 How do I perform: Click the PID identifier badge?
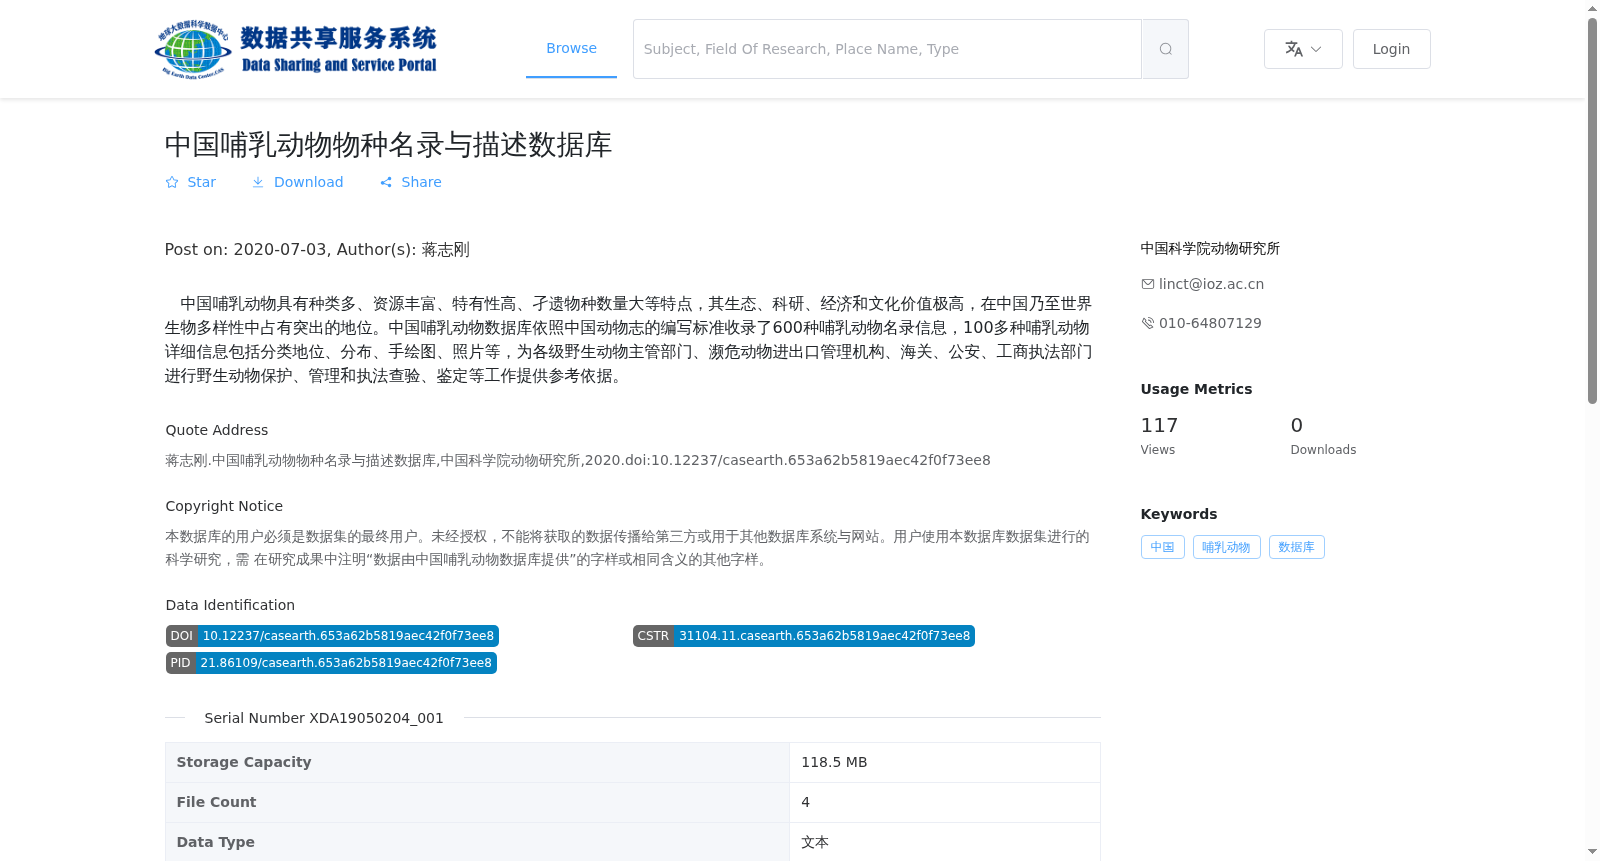click(331, 663)
